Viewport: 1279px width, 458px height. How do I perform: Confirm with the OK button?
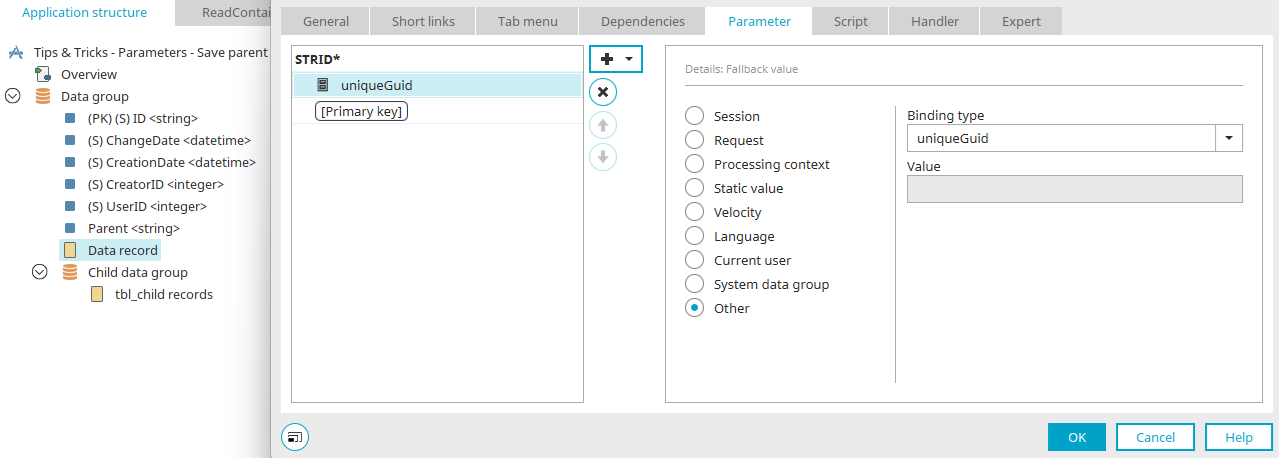pyautogui.click(x=1077, y=437)
